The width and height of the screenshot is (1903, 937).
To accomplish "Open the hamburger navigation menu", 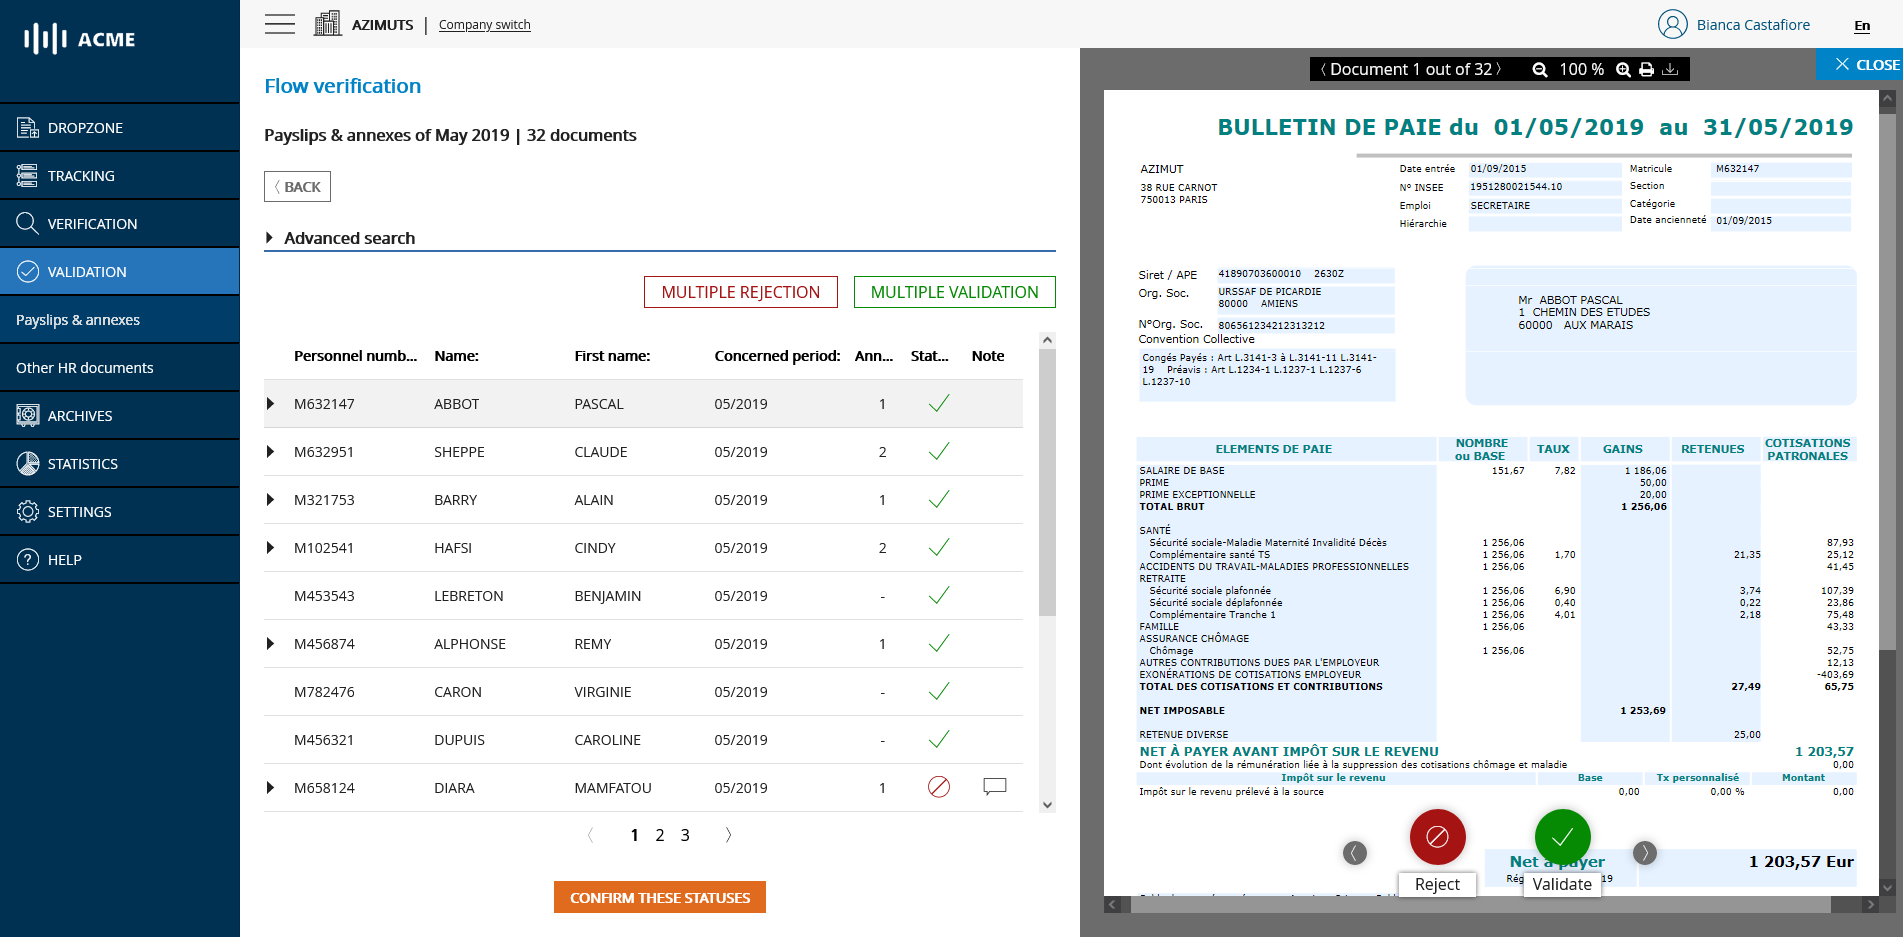I will click(x=279, y=23).
